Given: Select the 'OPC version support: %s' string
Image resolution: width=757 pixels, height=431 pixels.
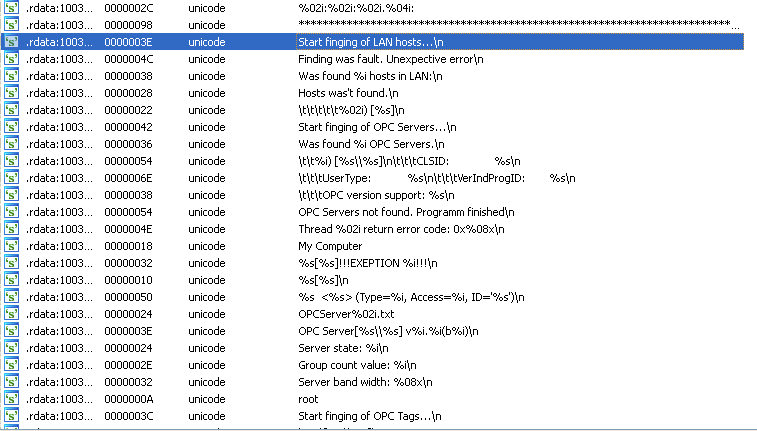Looking at the screenshot, I should (368, 195).
